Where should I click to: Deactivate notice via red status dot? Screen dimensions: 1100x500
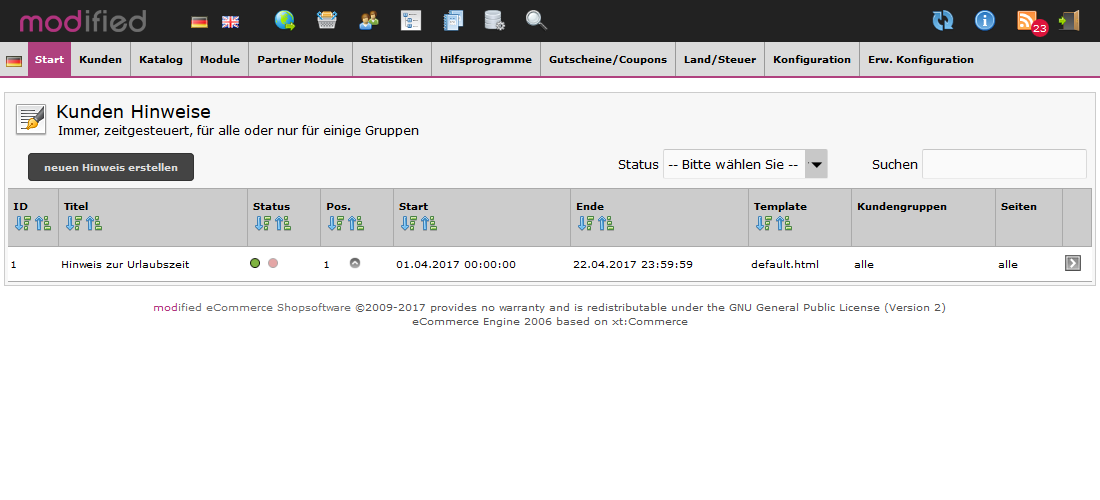273,264
